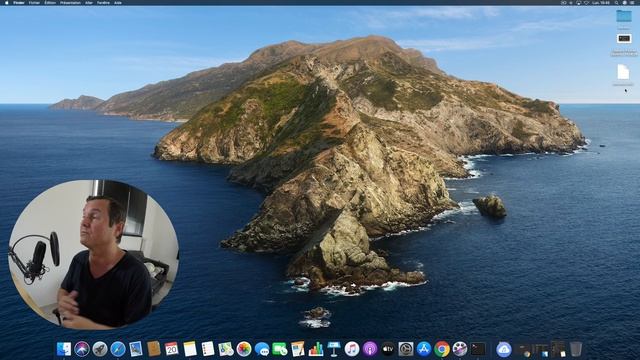
Task: Open Safari compass icon in Dock
Action: coord(118,349)
